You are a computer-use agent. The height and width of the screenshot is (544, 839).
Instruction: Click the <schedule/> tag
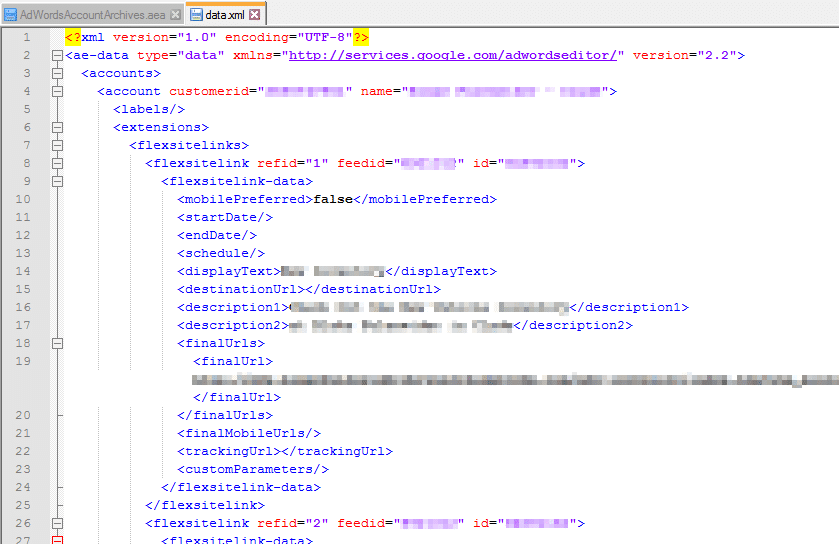pos(221,253)
